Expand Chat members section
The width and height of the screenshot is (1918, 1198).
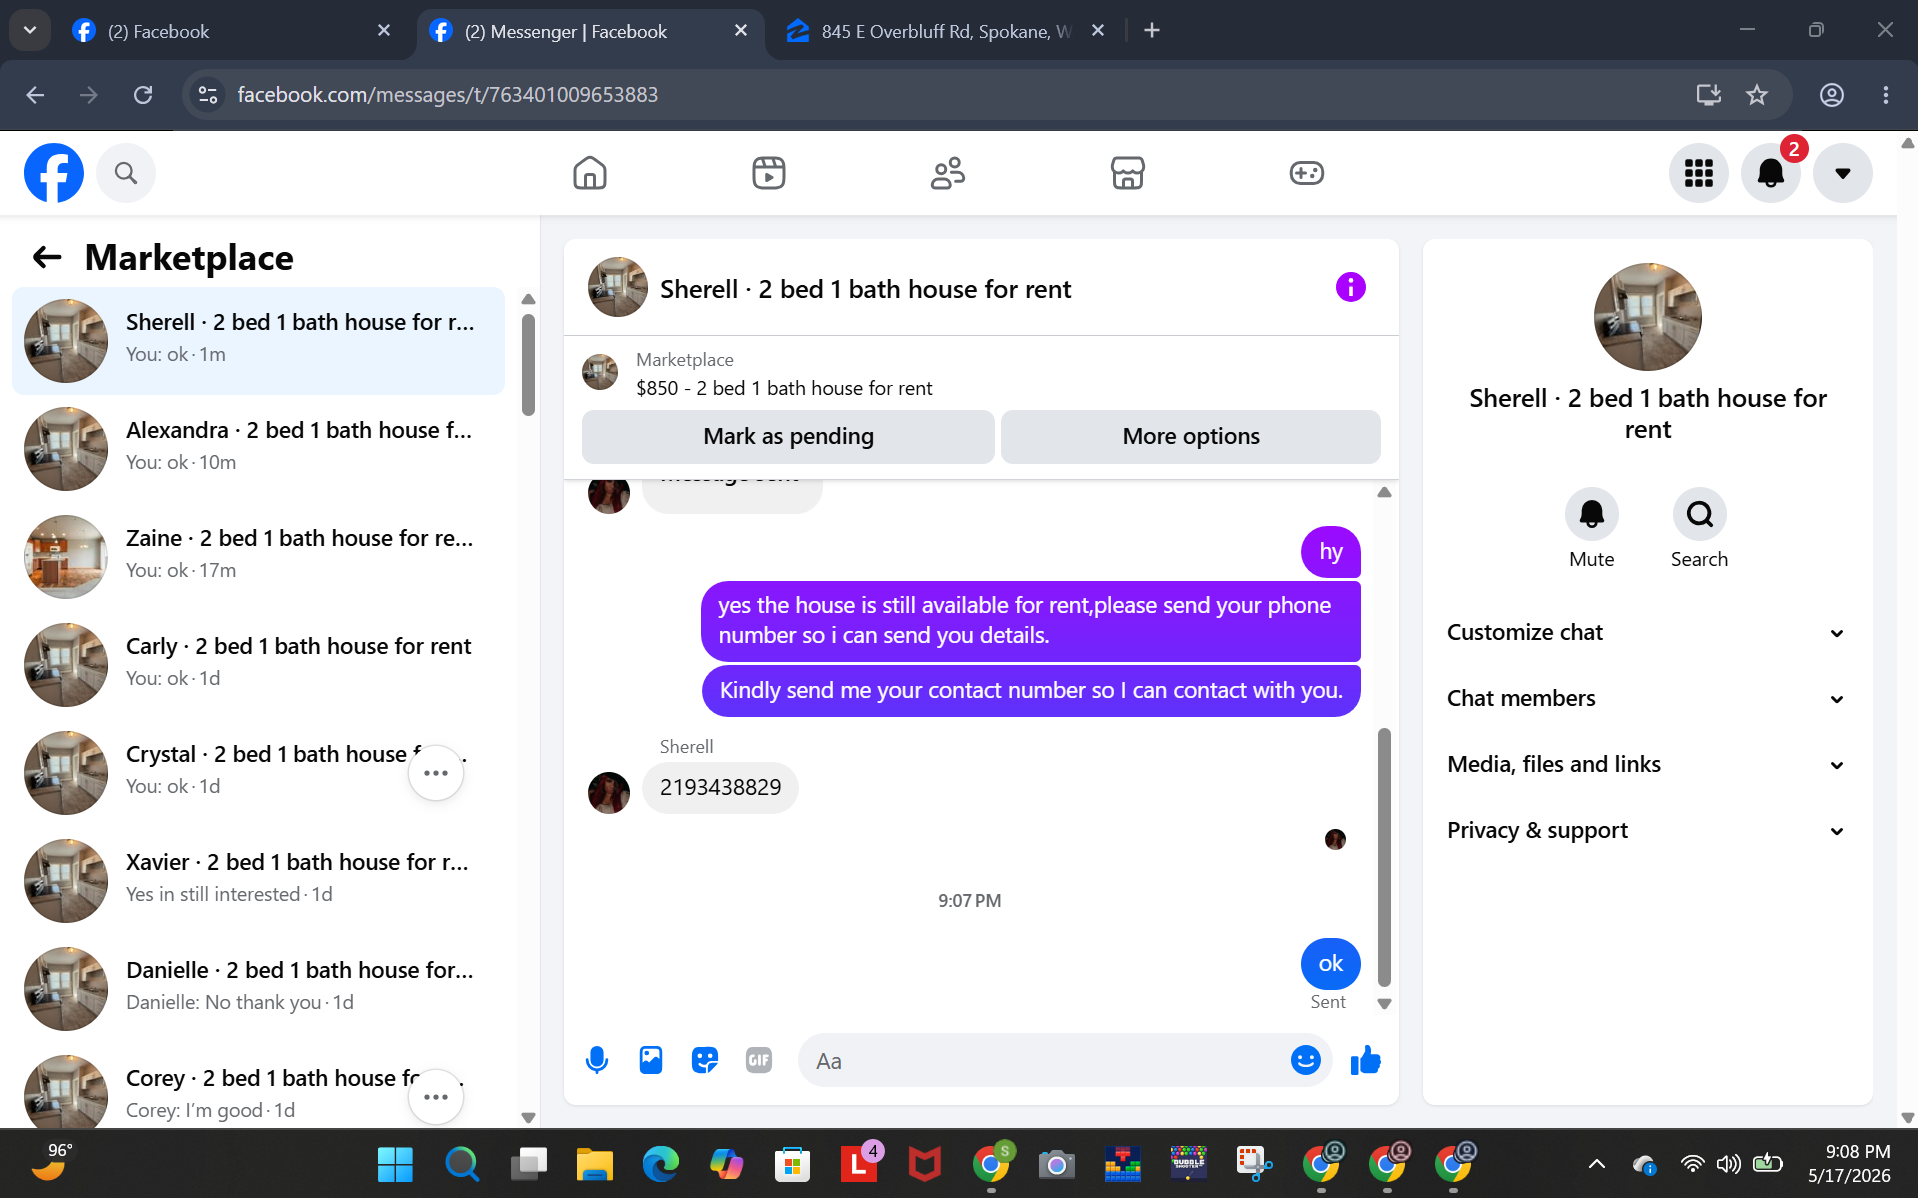[x=1647, y=699]
